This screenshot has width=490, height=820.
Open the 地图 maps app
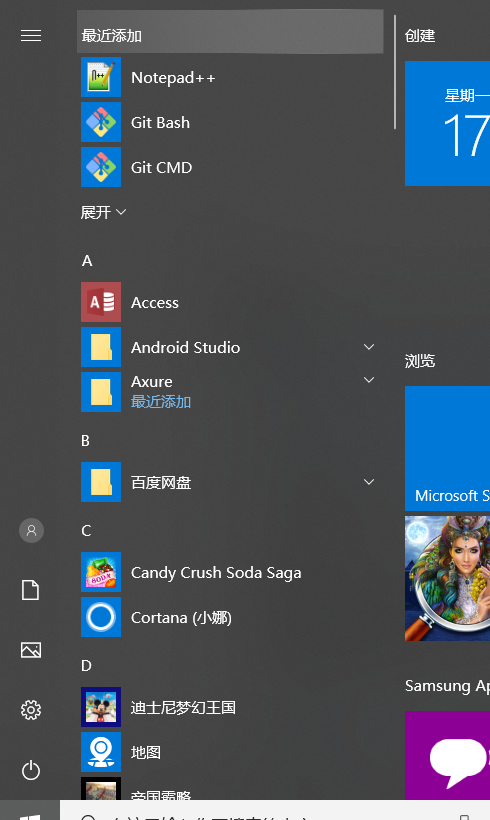pos(230,752)
